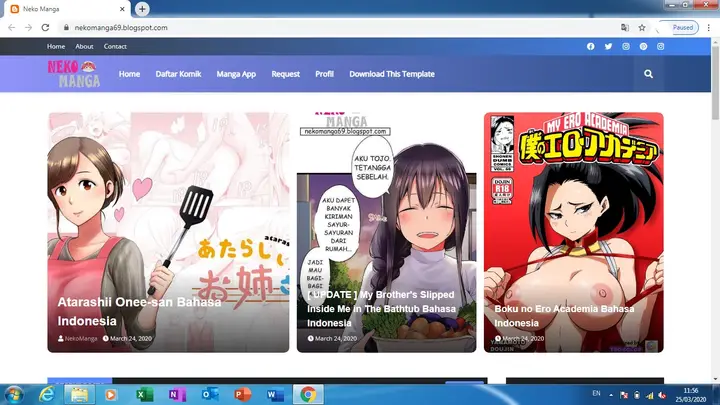
Task: Open the Action Center flag icon
Action: (x=624, y=395)
